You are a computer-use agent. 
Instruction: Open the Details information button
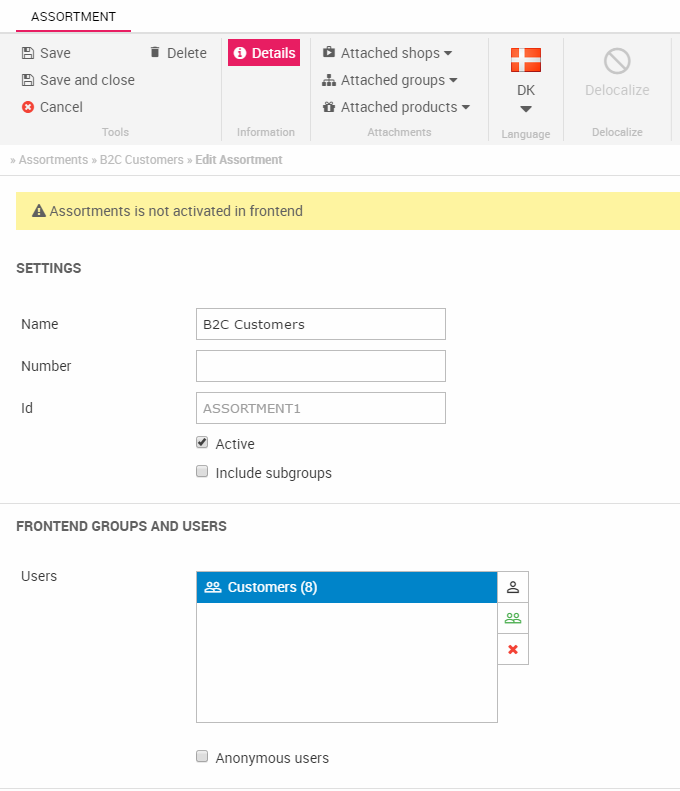[264, 53]
